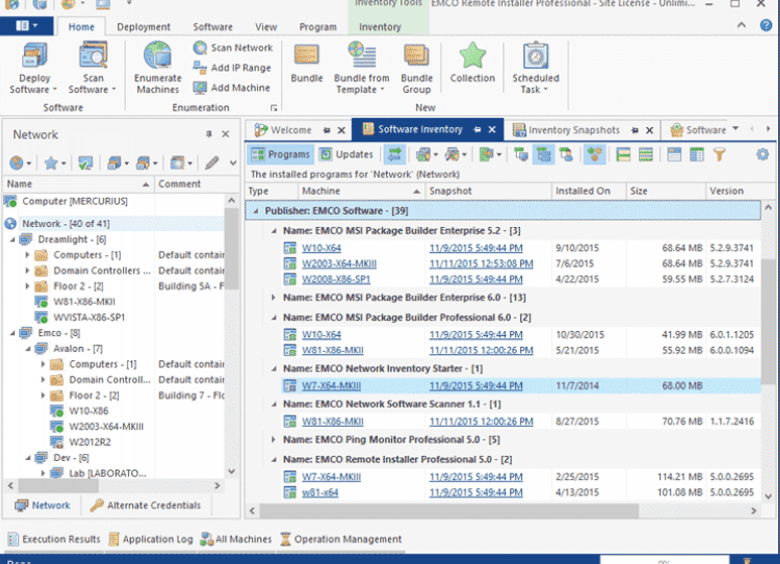Click the Network button at panel bottom

(x=42, y=505)
